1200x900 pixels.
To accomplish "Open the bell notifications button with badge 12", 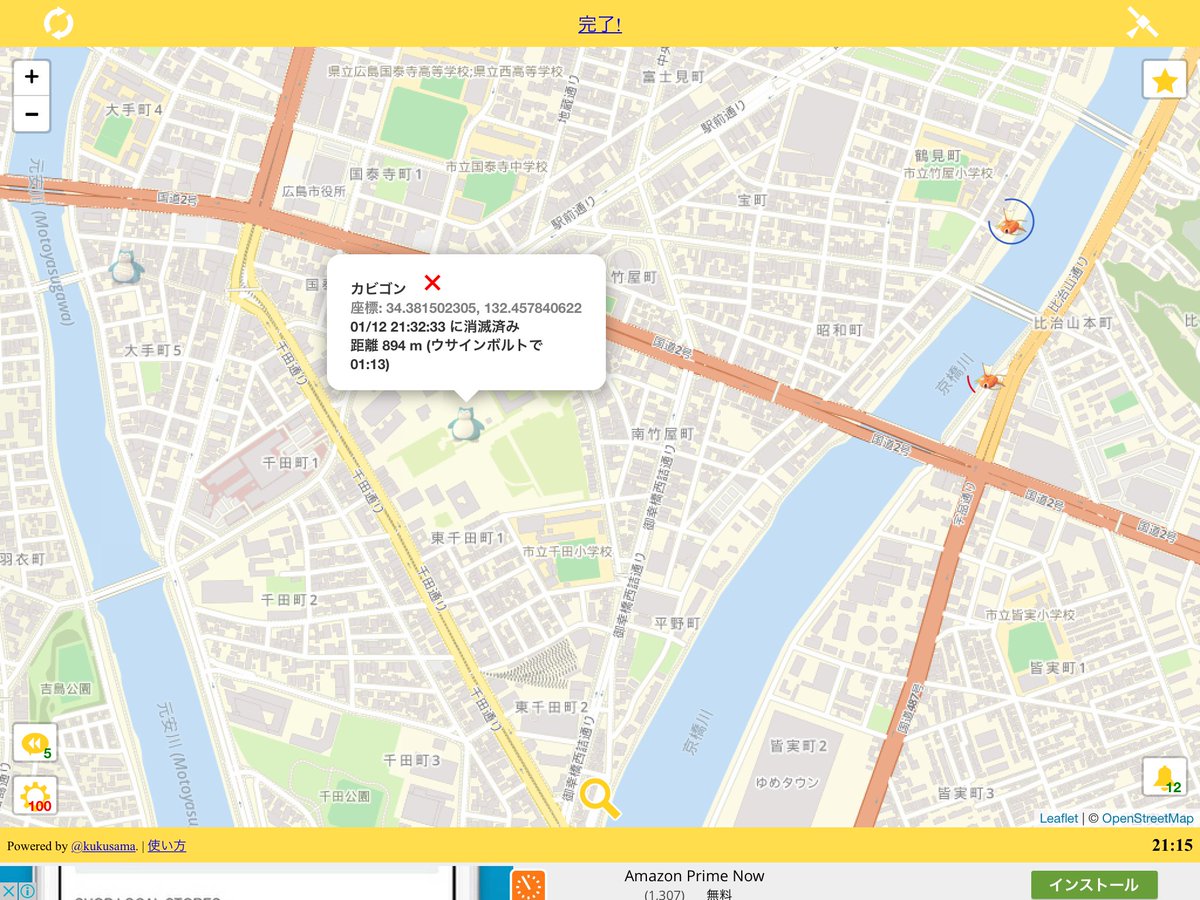I will (x=1164, y=777).
